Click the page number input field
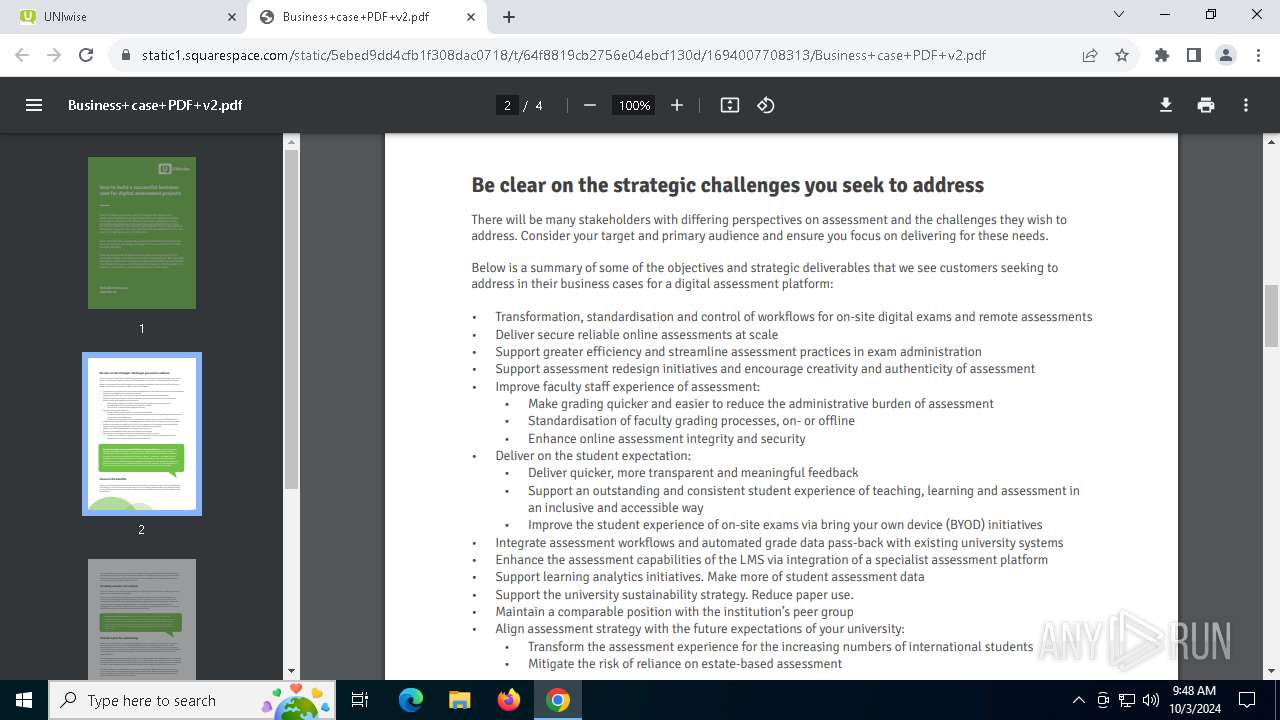Screen dimensions: 1280x720 pos(507,105)
